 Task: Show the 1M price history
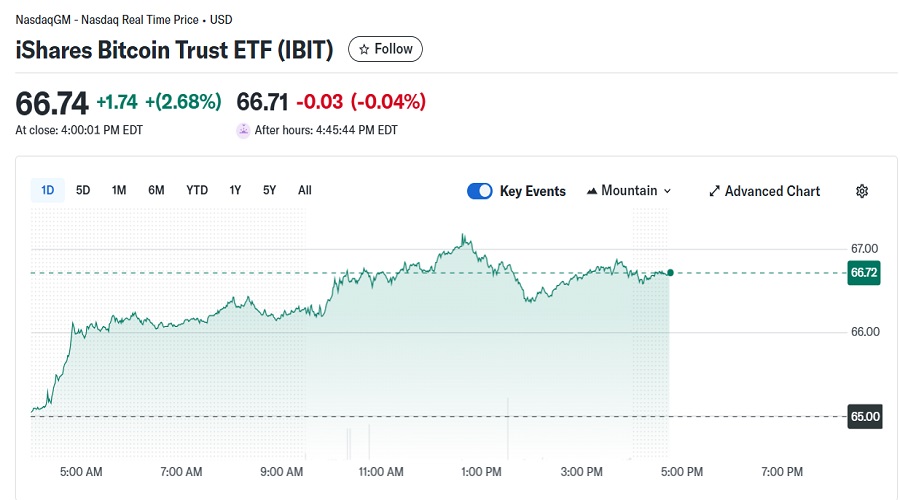(x=119, y=190)
